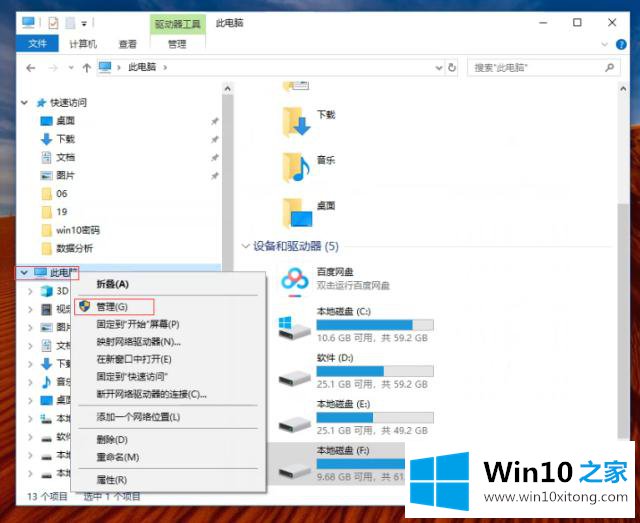Open the win10密码 folder in sidebar
Screen dimensions: 640x523
(x=78, y=230)
